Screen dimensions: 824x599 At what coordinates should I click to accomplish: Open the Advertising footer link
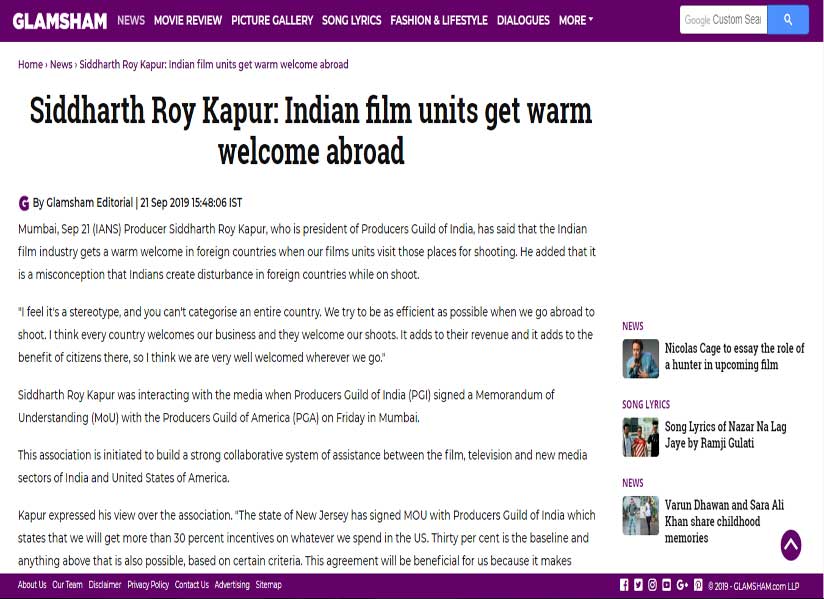[x=232, y=585]
